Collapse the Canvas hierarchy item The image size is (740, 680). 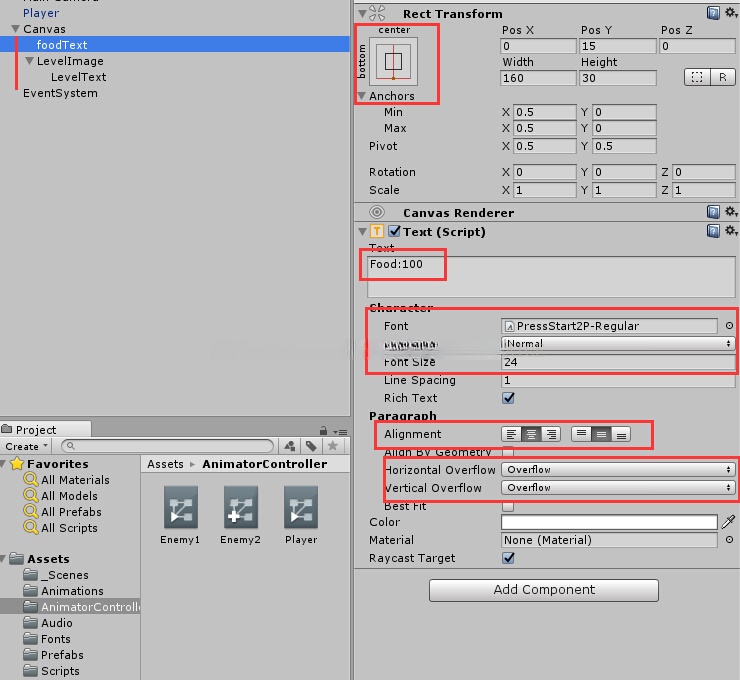pos(16,29)
